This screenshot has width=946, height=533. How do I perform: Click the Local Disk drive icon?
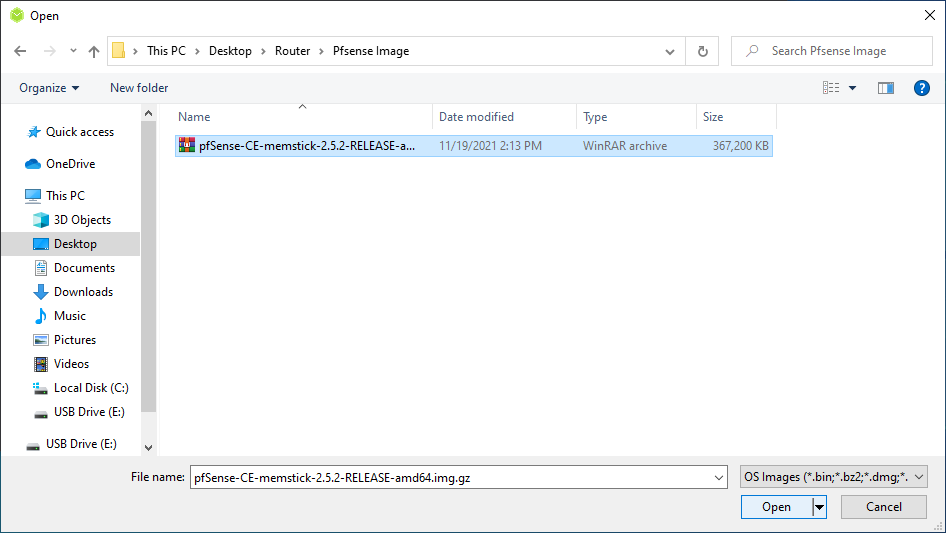coord(40,388)
